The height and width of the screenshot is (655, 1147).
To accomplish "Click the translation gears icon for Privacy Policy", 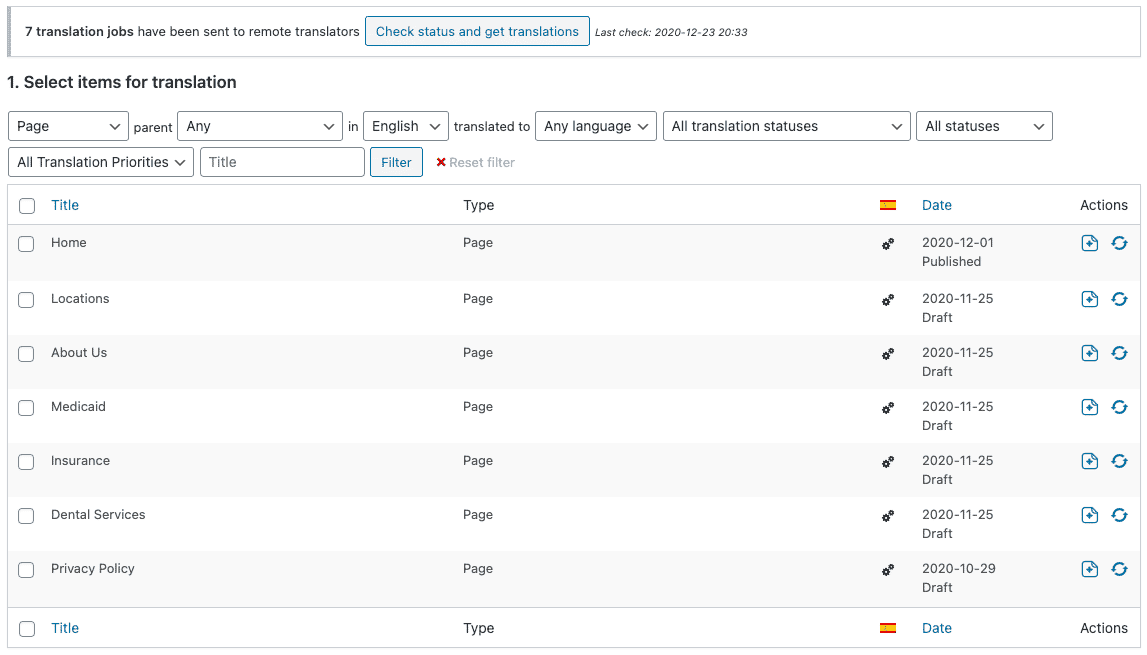I will 887,570.
